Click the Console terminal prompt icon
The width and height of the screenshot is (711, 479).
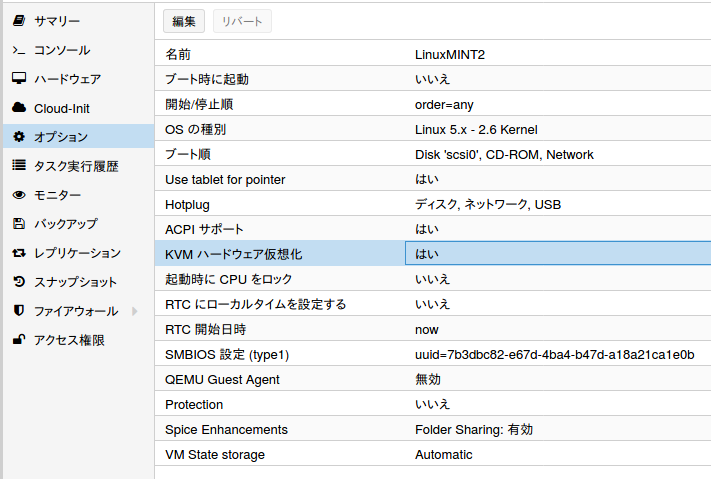pyautogui.click(x=18, y=50)
